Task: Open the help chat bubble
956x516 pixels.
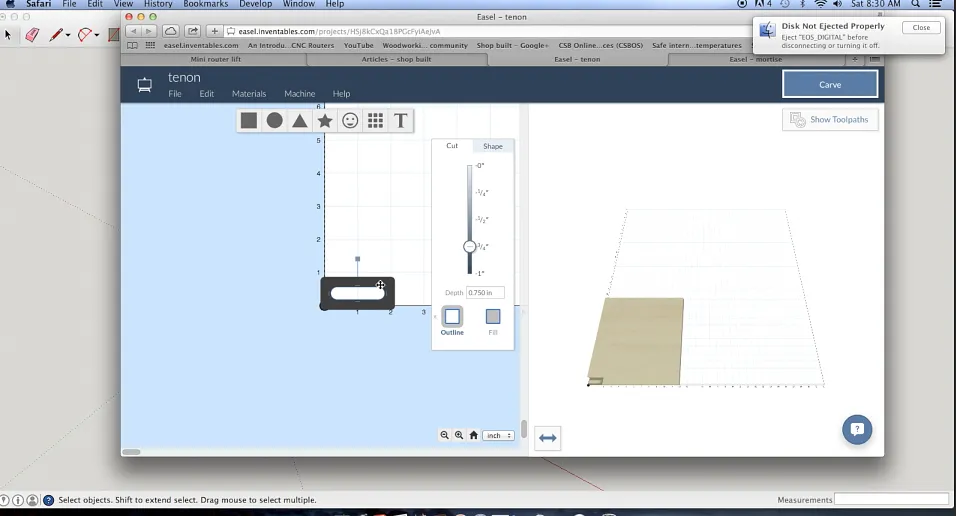Action: (x=857, y=429)
